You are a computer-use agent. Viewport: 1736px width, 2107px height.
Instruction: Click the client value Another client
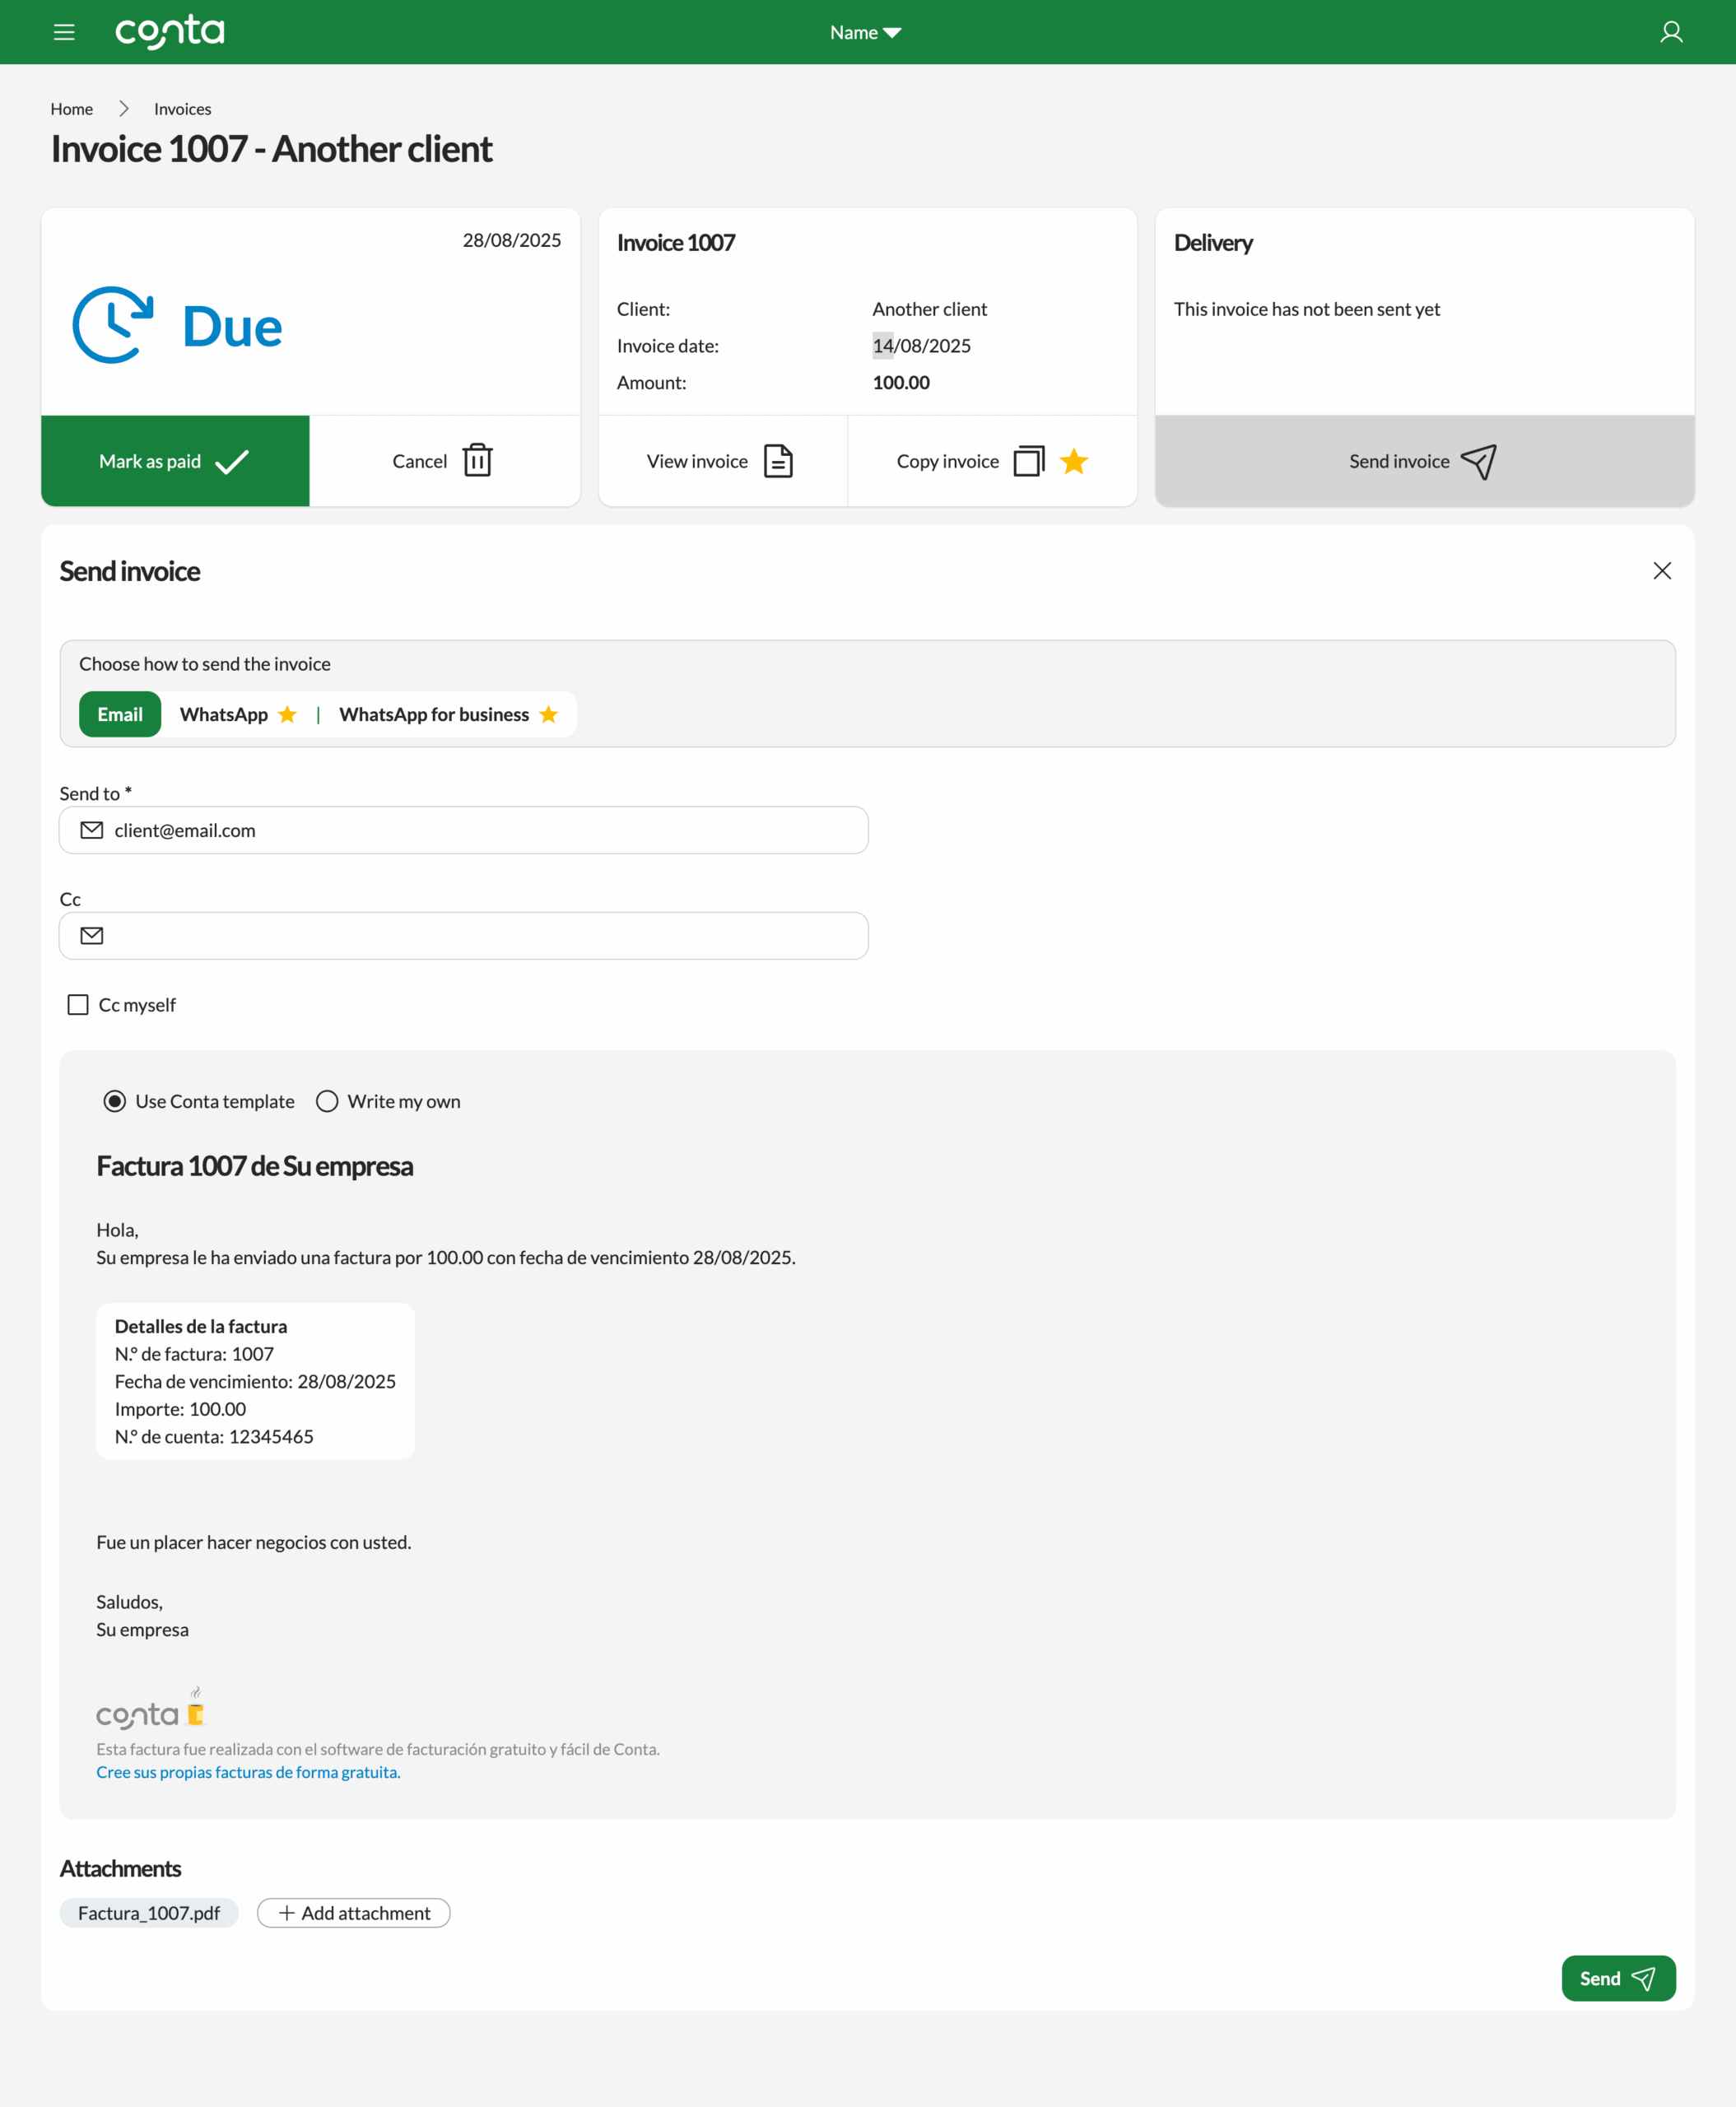click(929, 309)
